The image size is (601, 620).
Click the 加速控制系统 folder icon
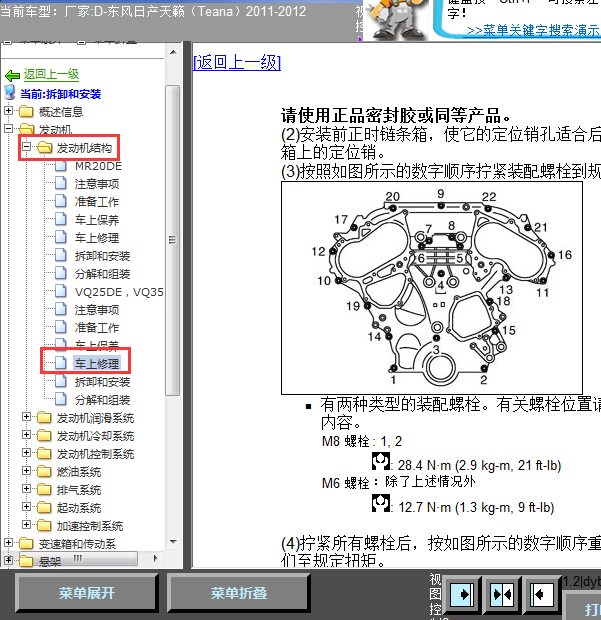[44, 525]
